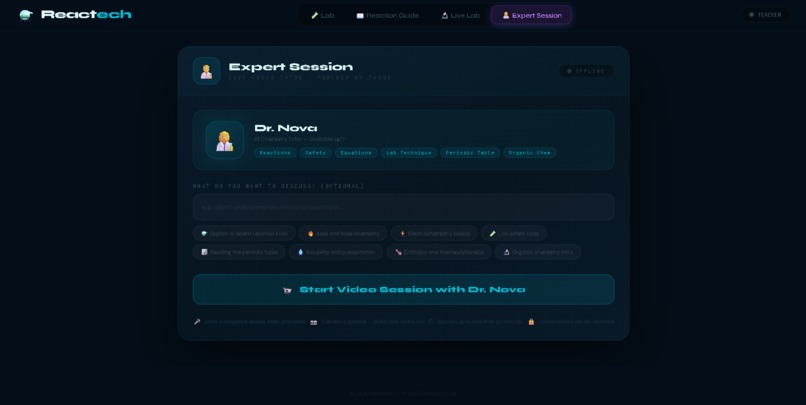The width and height of the screenshot is (806, 405).
Task: Click the Reactech logo icon
Action: (x=26, y=15)
